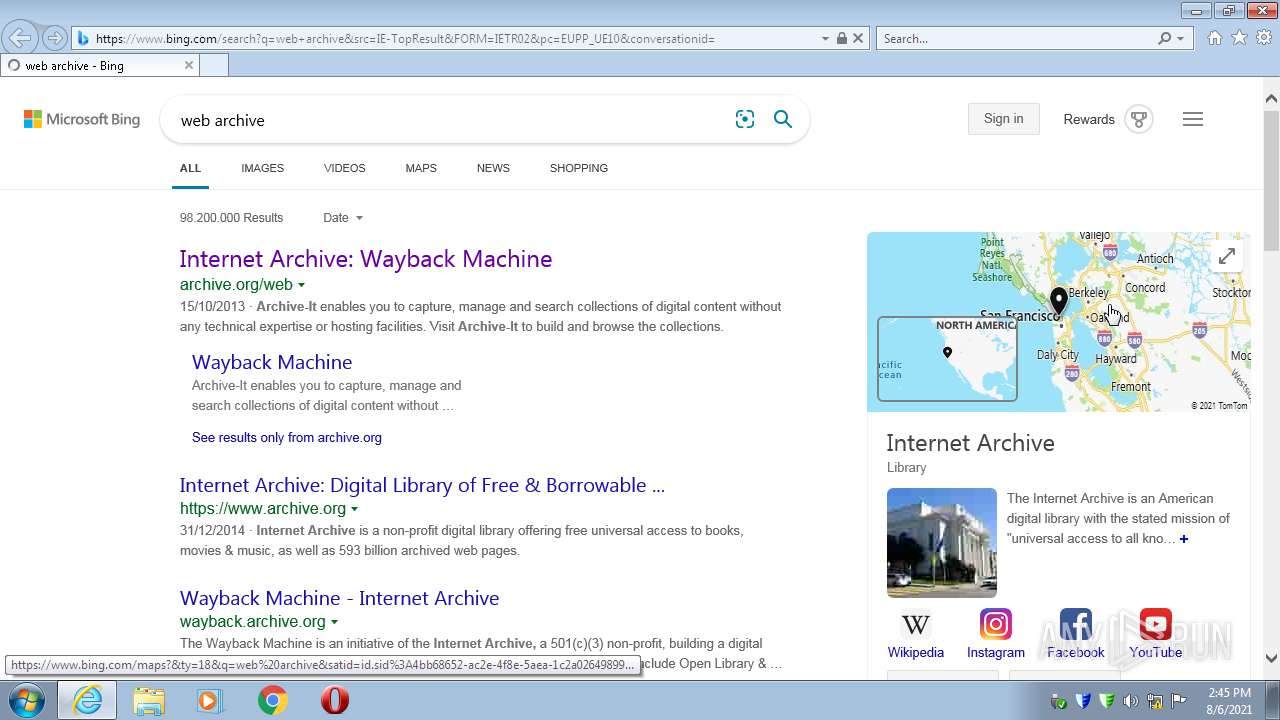Click the page scrollbar down arrow
Image resolution: width=1280 pixels, height=720 pixels.
(1271, 658)
